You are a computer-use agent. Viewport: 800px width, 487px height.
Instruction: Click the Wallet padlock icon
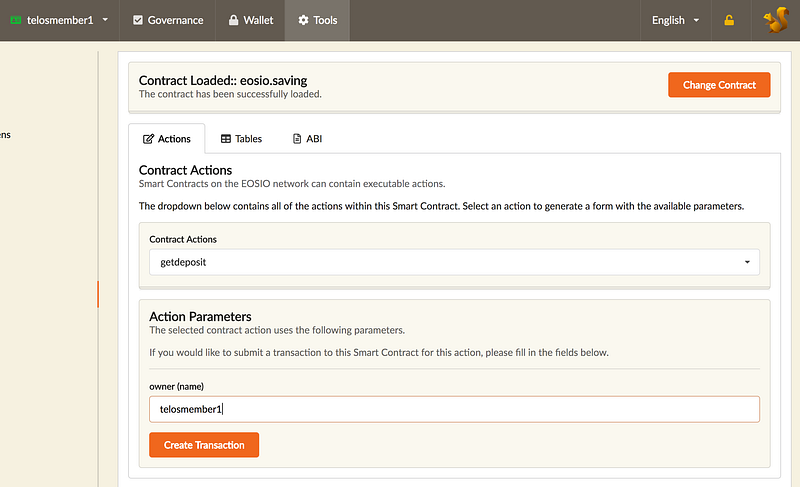[x=234, y=20]
